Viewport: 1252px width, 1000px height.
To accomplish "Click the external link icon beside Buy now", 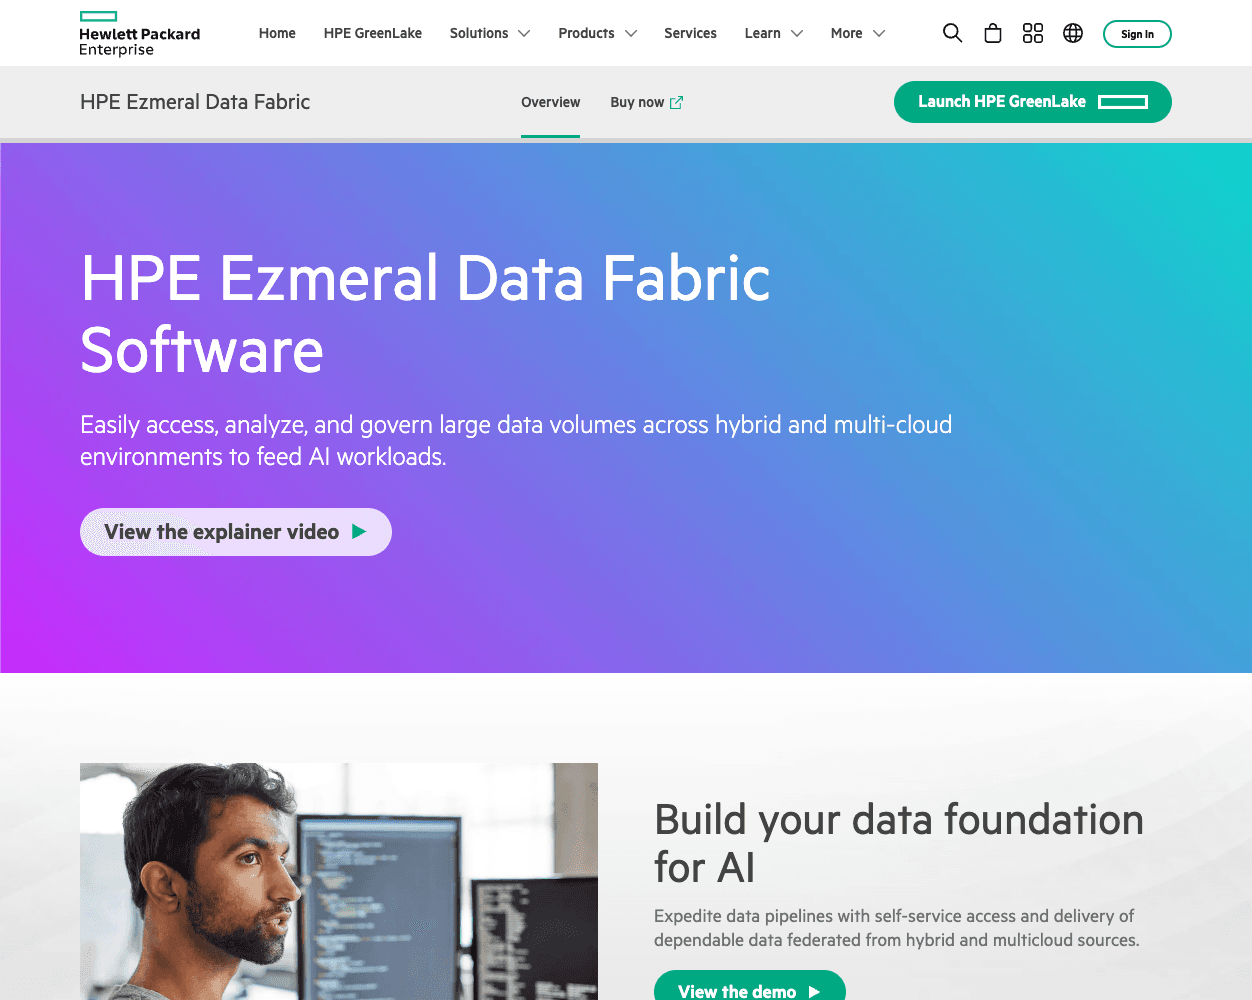I will [x=677, y=102].
